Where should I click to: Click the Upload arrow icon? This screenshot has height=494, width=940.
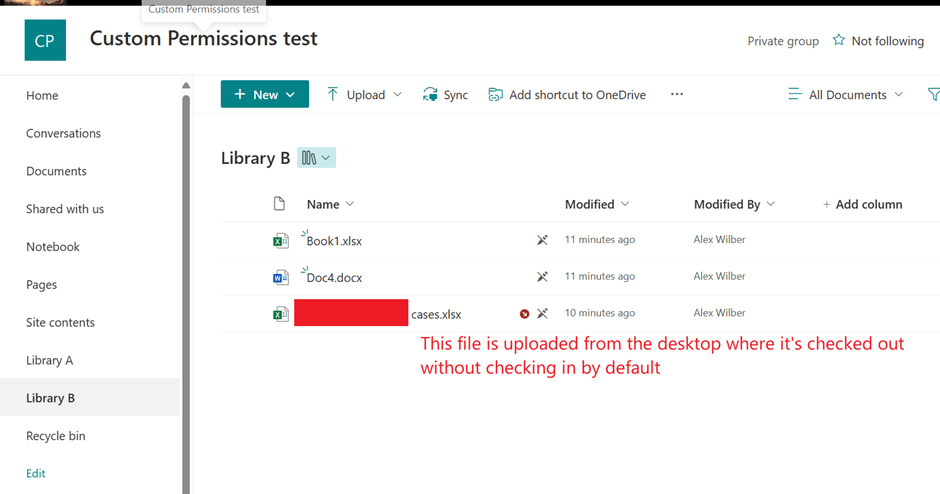click(333, 94)
